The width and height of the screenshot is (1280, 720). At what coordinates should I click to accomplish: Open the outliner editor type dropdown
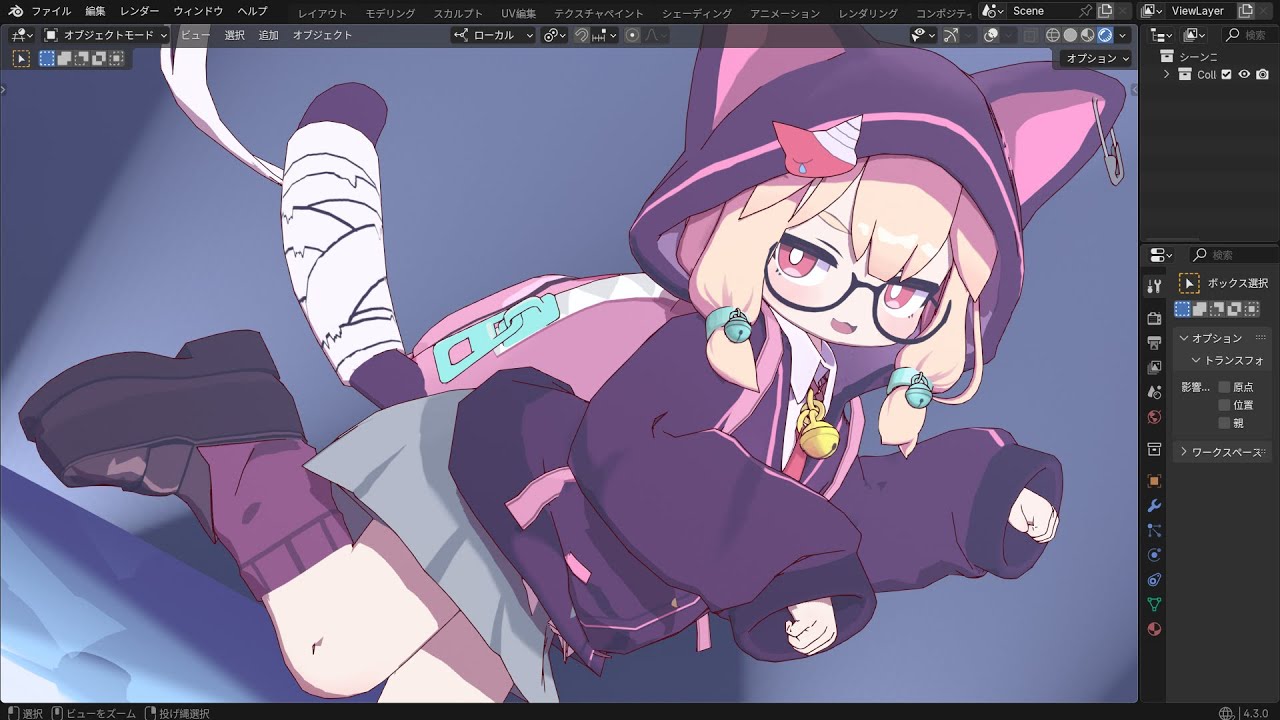click(x=1160, y=35)
